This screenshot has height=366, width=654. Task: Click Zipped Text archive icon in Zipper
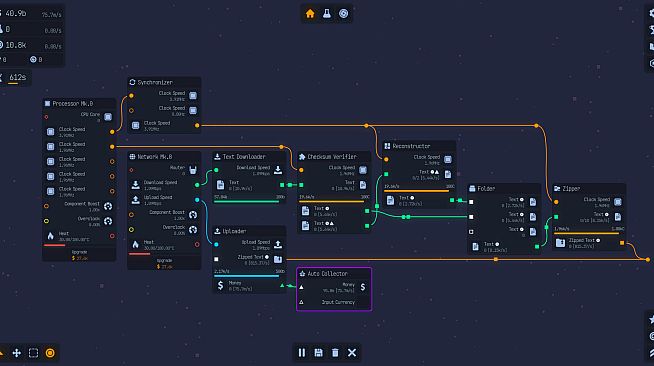[560, 243]
